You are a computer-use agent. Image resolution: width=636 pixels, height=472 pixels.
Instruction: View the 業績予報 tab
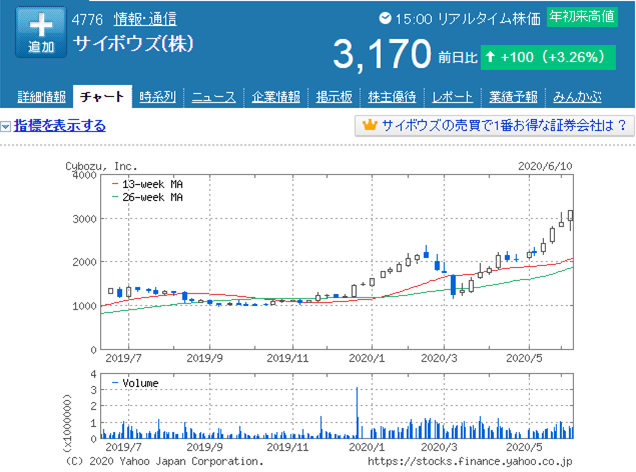[513, 97]
